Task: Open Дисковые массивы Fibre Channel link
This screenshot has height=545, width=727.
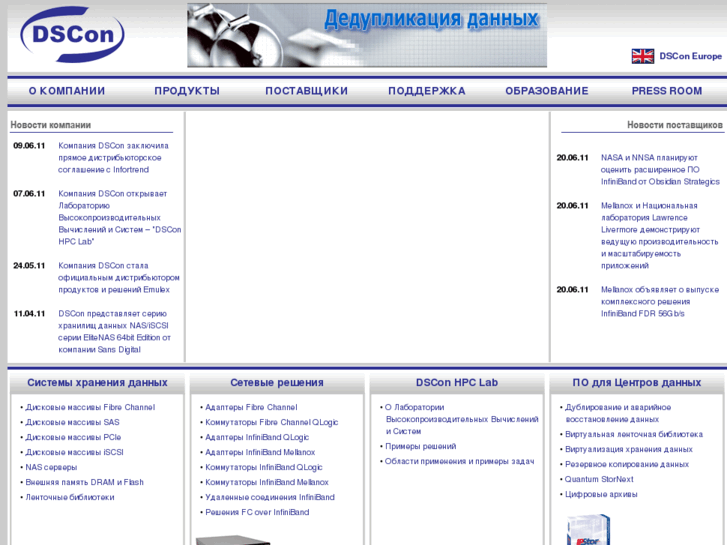Action: pyautogui.click(x=90, y=407)
